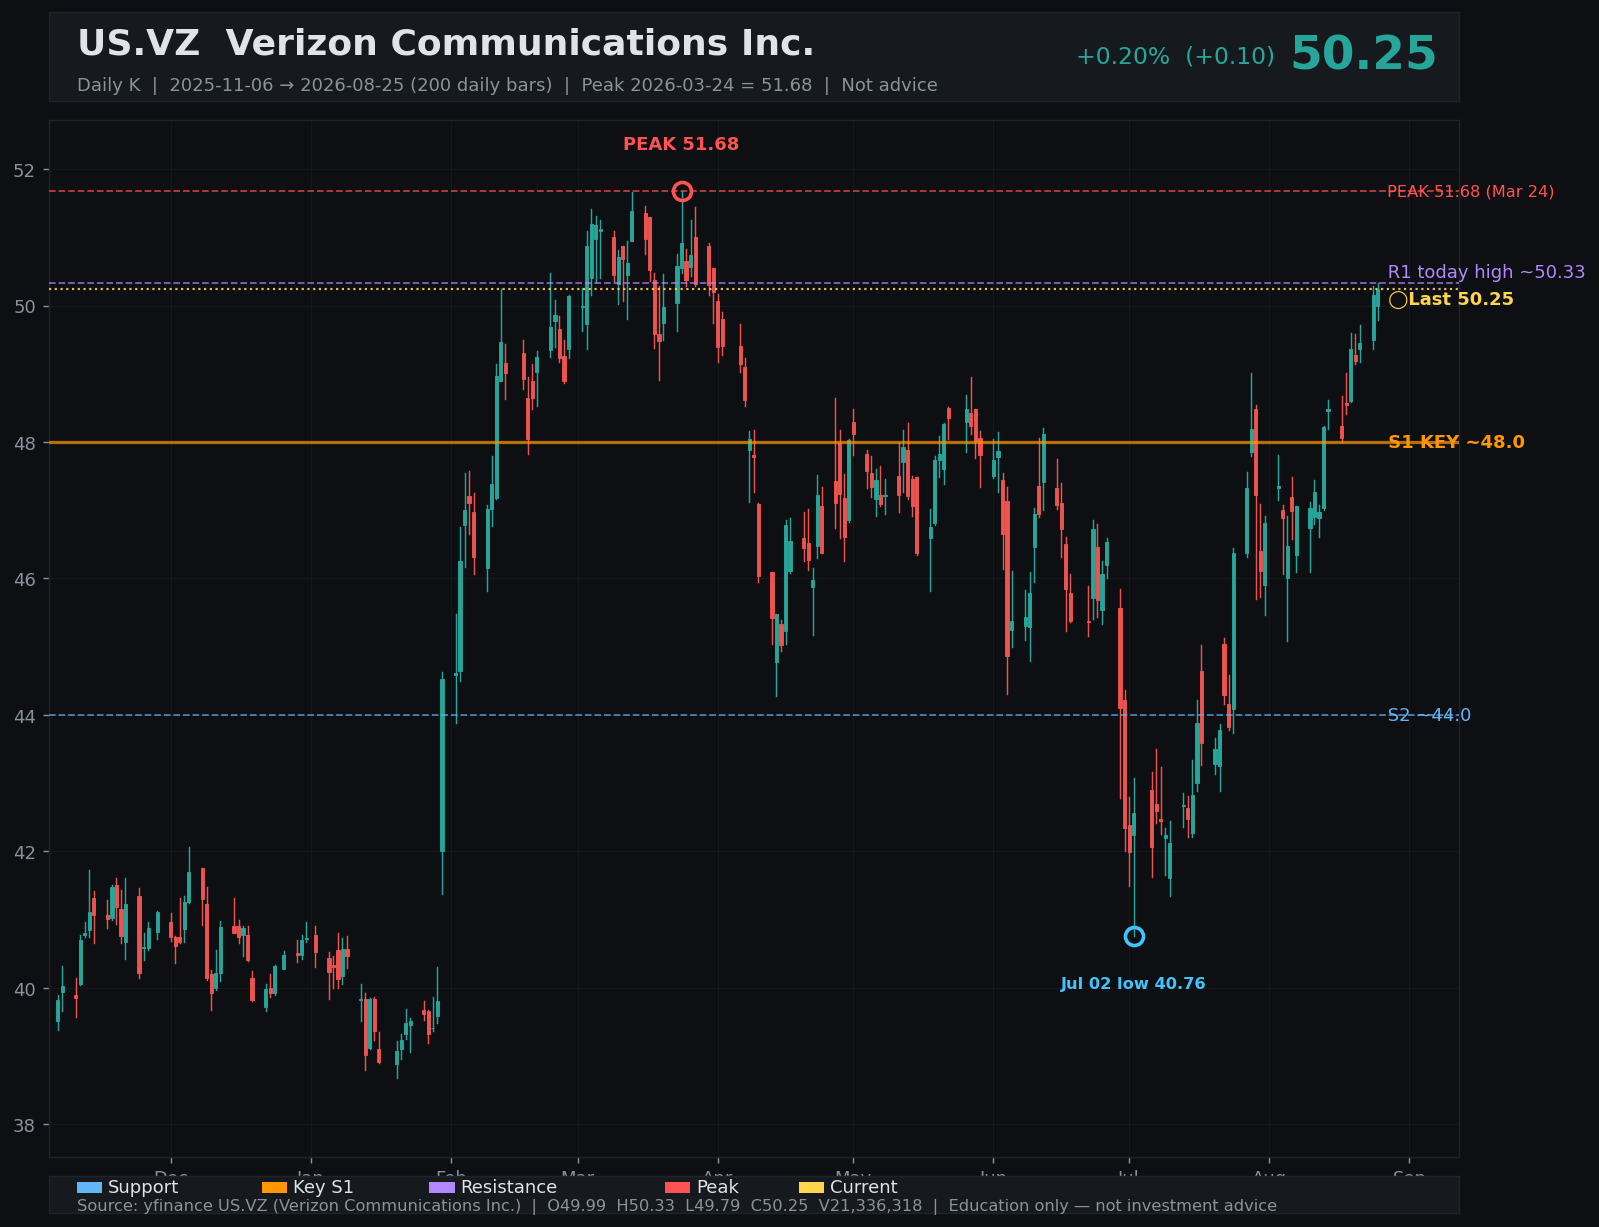Image resolution: width=1599 pixels, height=1227 pixels.
Task: Click the blue Jul 02 low marker circle
Action: tap(1134, 936)
